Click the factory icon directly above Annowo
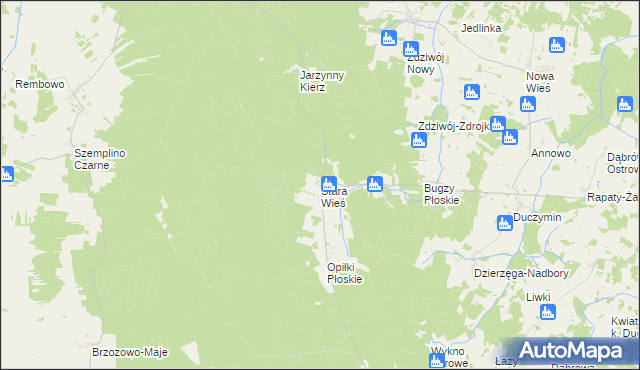This screenshot has height=370, width=640. pyautogui.click(x=510, y=137)
